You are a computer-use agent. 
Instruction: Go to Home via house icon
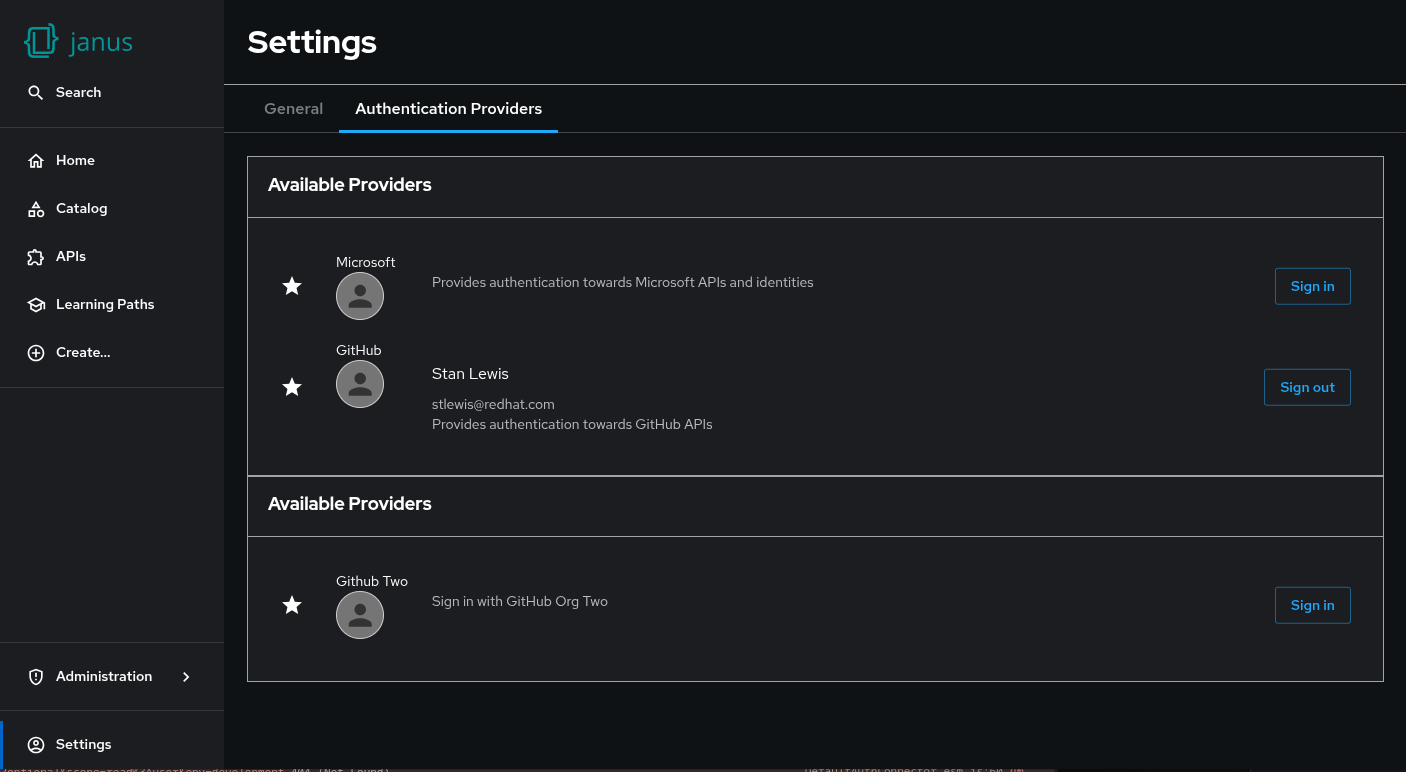tap(36, 160)
